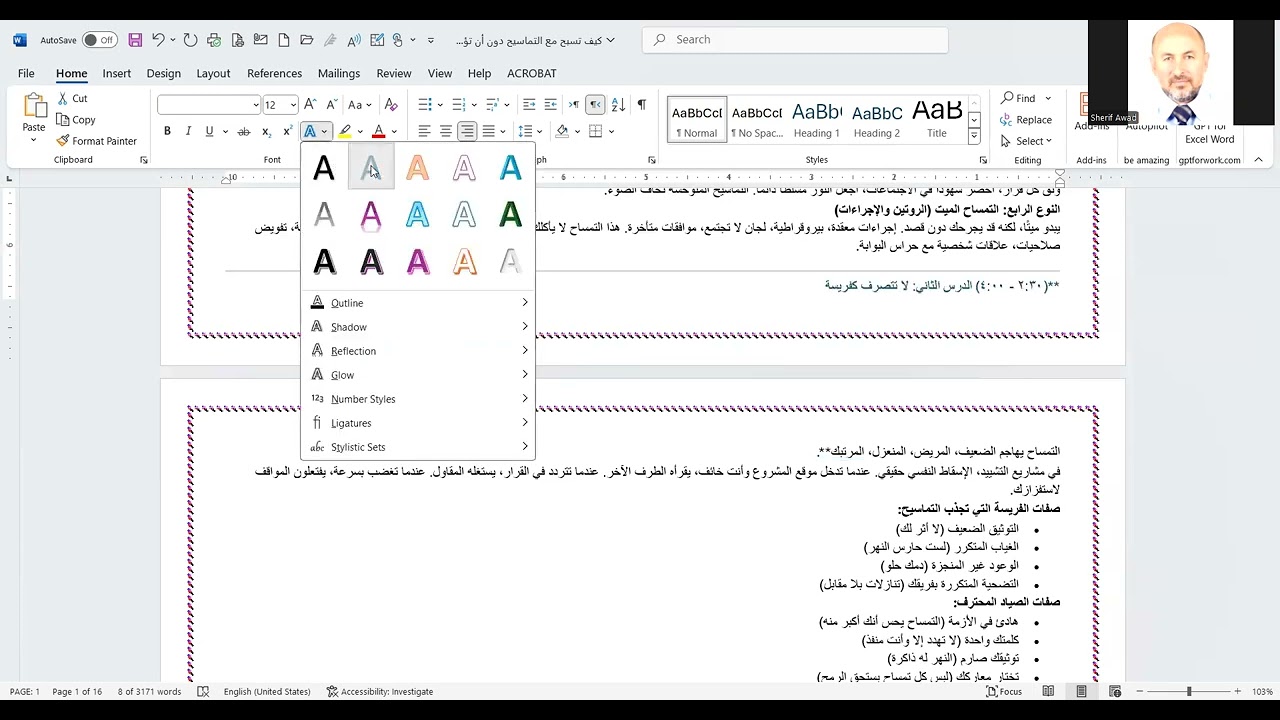The image size is (1280, 720).
Task: Click the Open folder icon in quick access toolbar
Action: click(307, 40)
